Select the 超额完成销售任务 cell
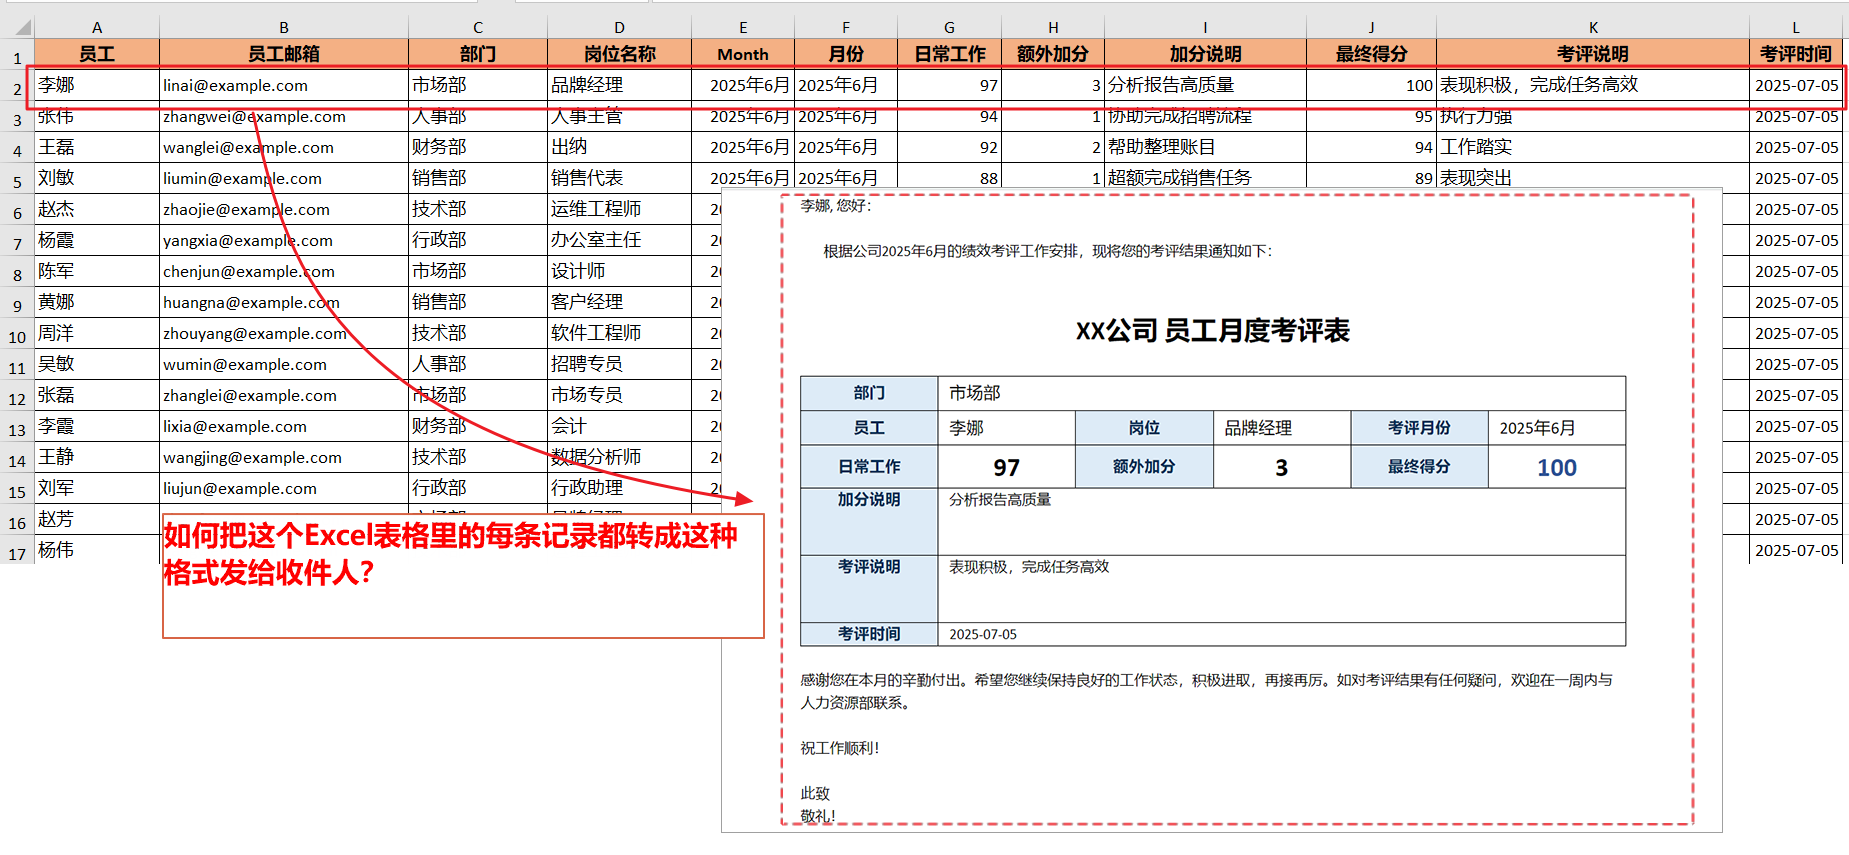The image size is (1849, 855). coord(1205,178)
